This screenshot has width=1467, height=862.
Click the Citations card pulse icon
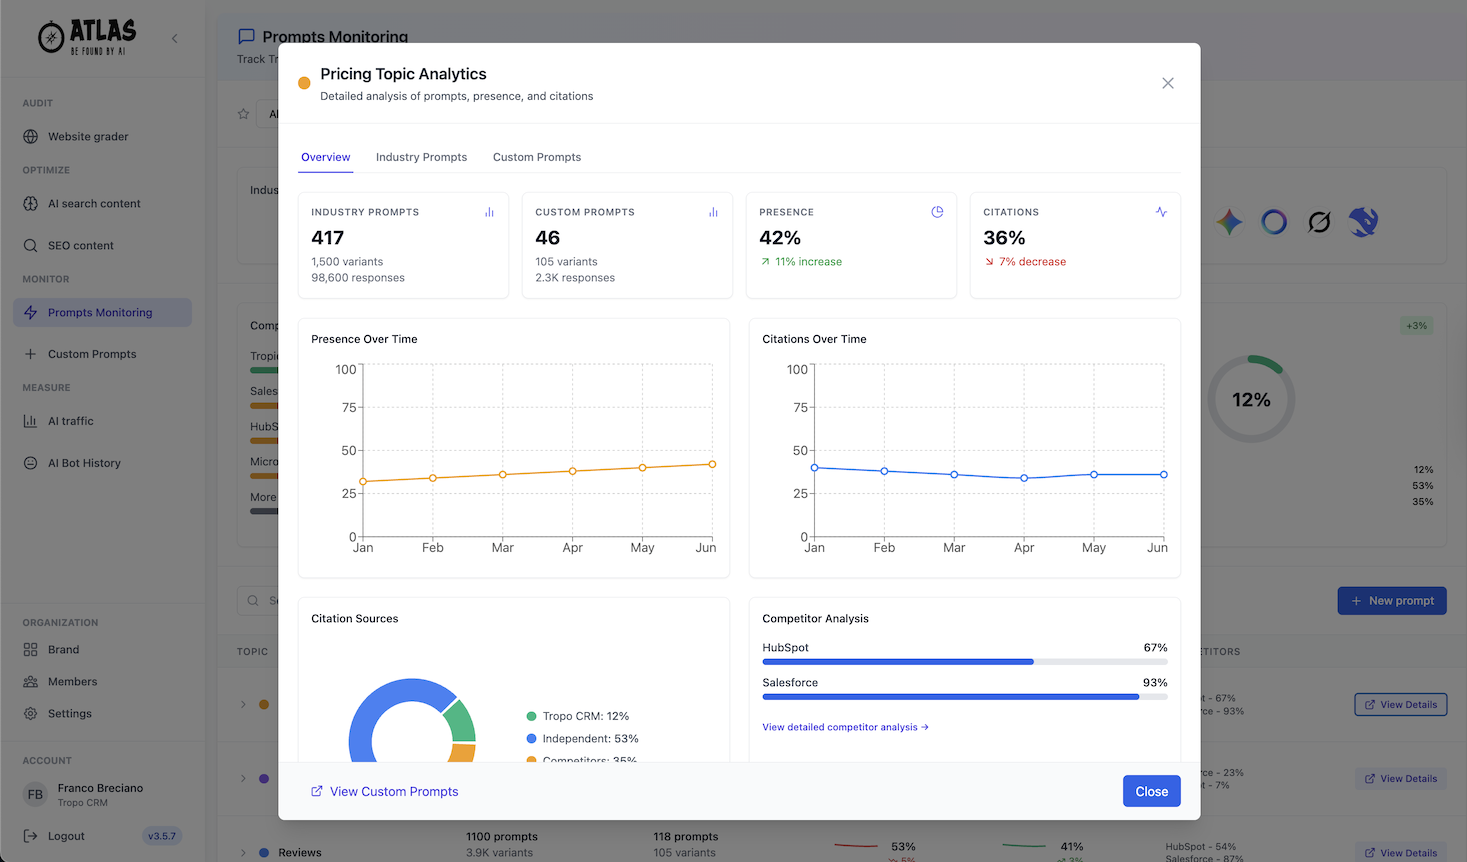1161,212
